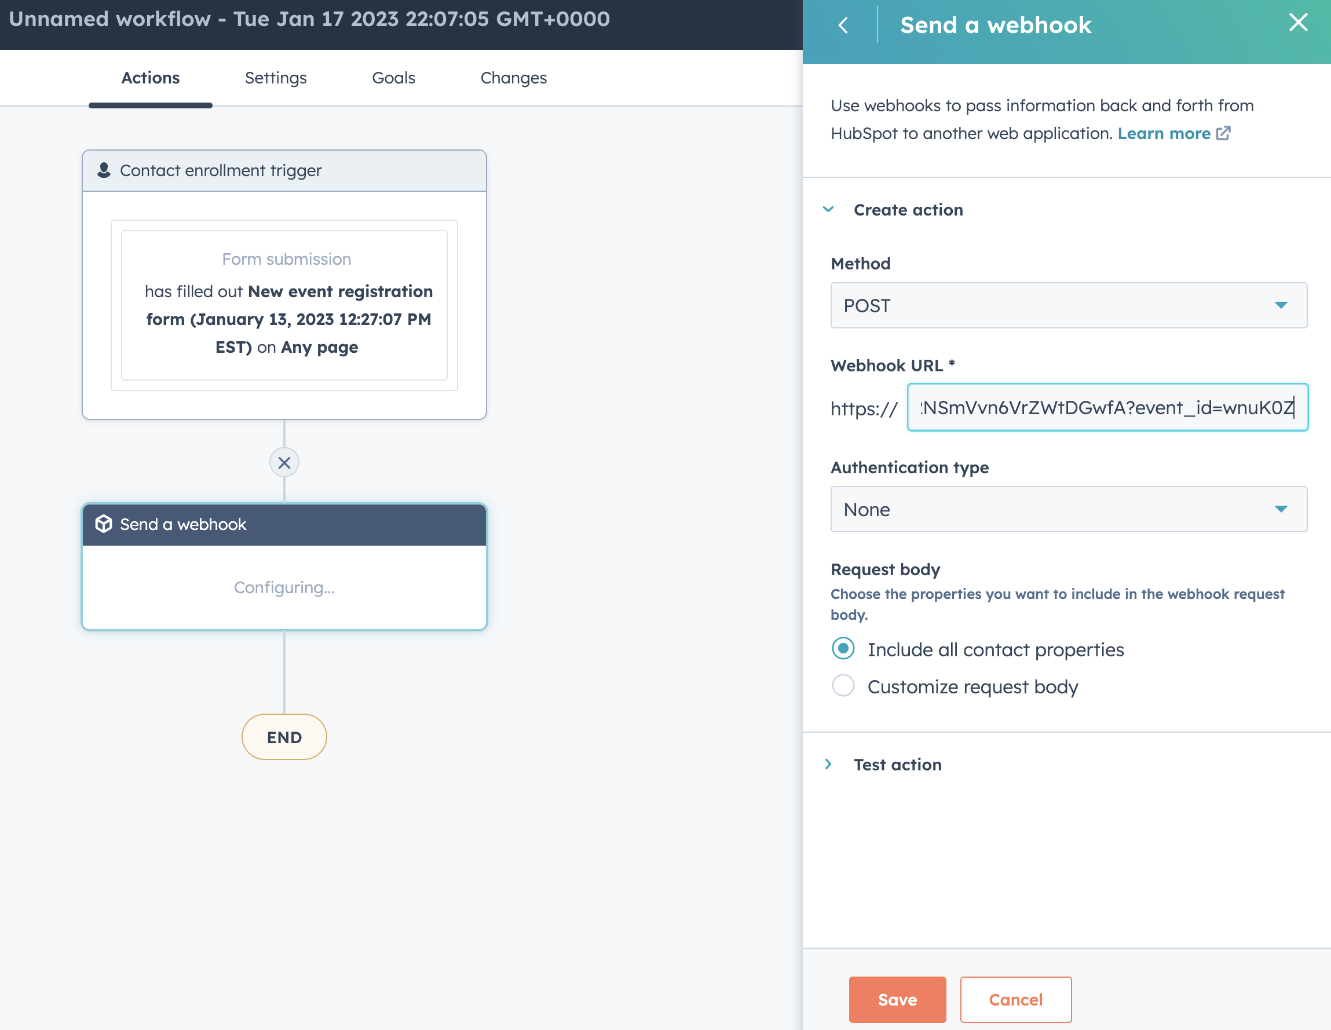
Task: Click the 'Request body' heading
Action: pos(885,569)
